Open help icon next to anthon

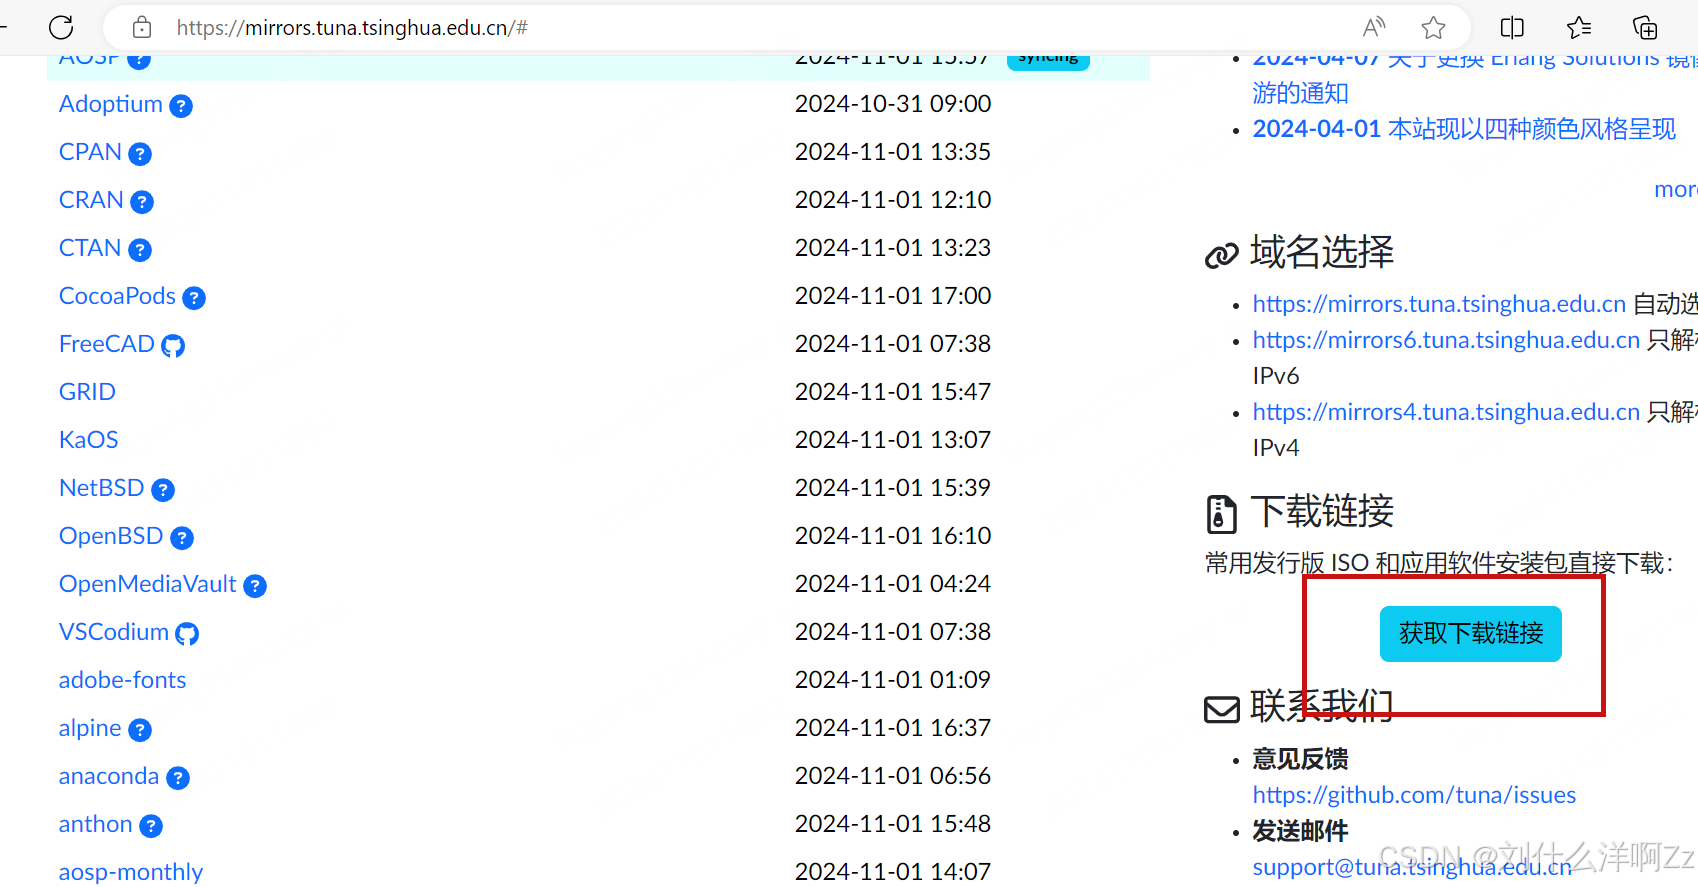tap(151, 826)
